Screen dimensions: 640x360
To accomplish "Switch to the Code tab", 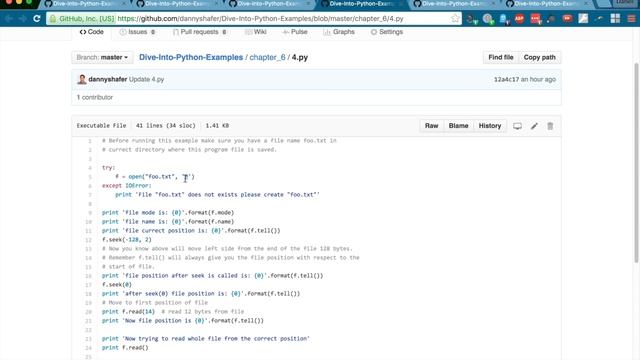I will pos(91,32).
